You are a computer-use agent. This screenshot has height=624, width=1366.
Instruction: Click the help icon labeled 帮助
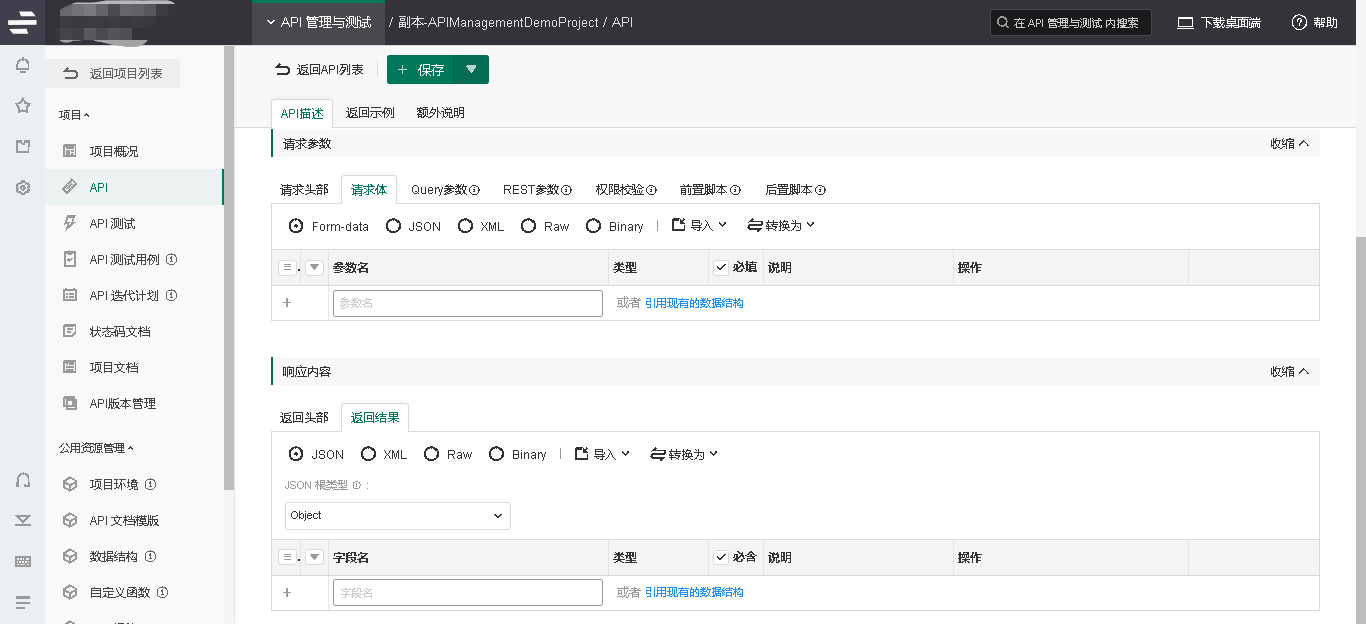coord(1299,22)
